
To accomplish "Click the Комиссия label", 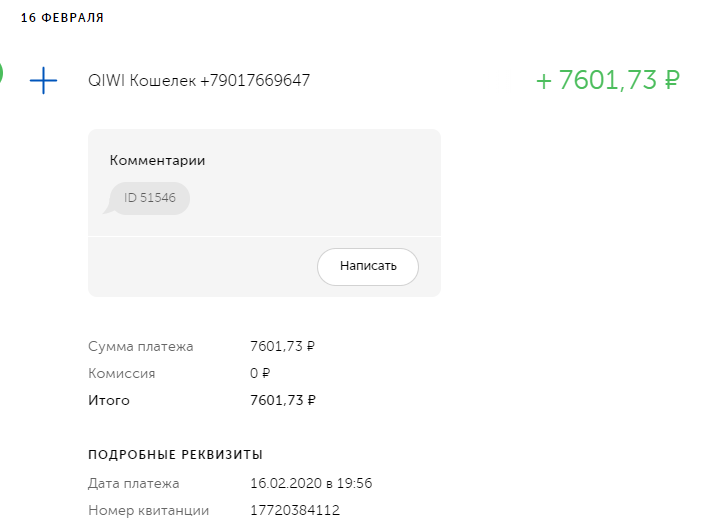I will [x=122, y=373].
